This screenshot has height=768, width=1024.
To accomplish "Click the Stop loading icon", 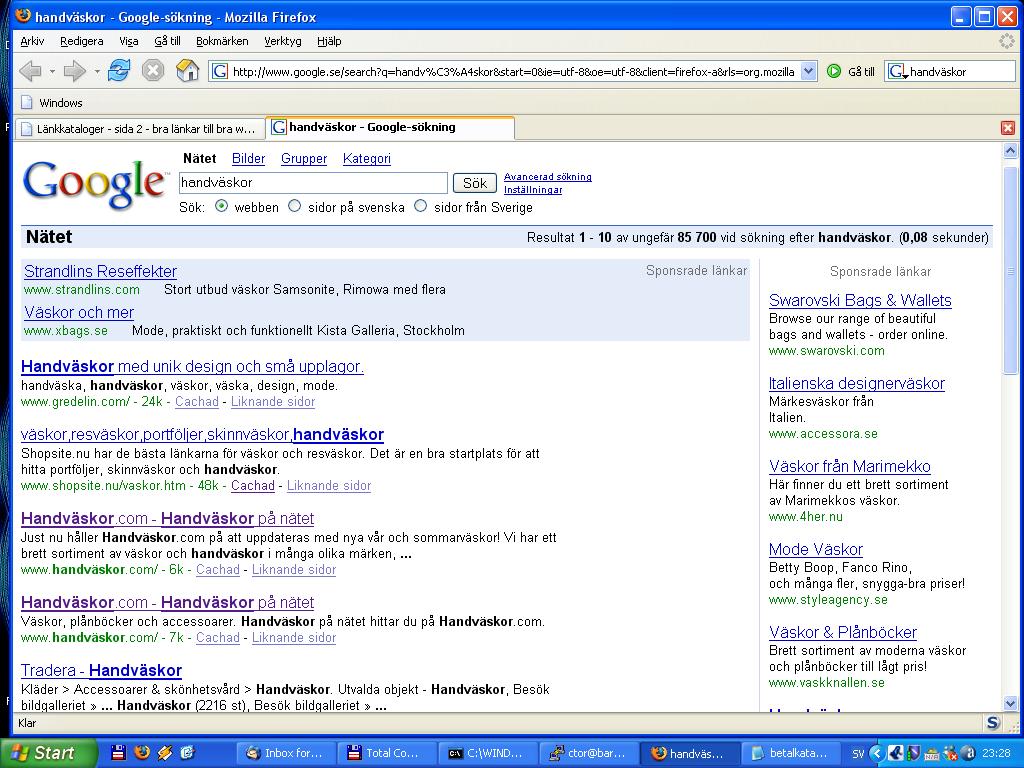I will tap(153, 70).
